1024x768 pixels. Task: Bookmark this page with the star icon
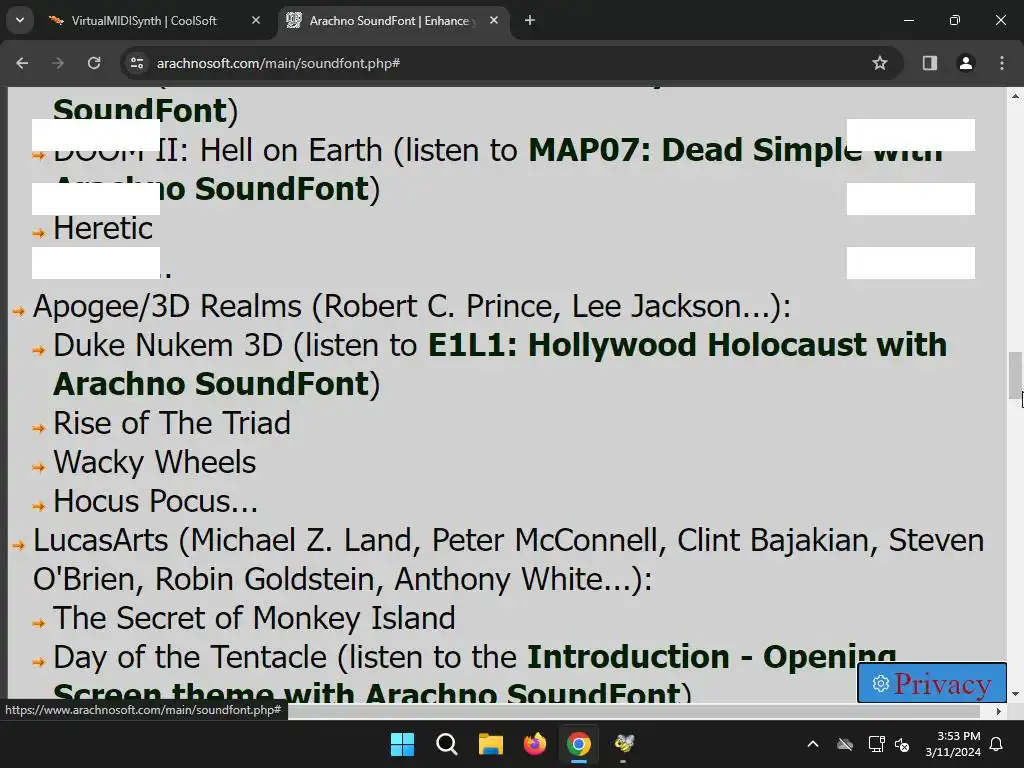point(880,63)
